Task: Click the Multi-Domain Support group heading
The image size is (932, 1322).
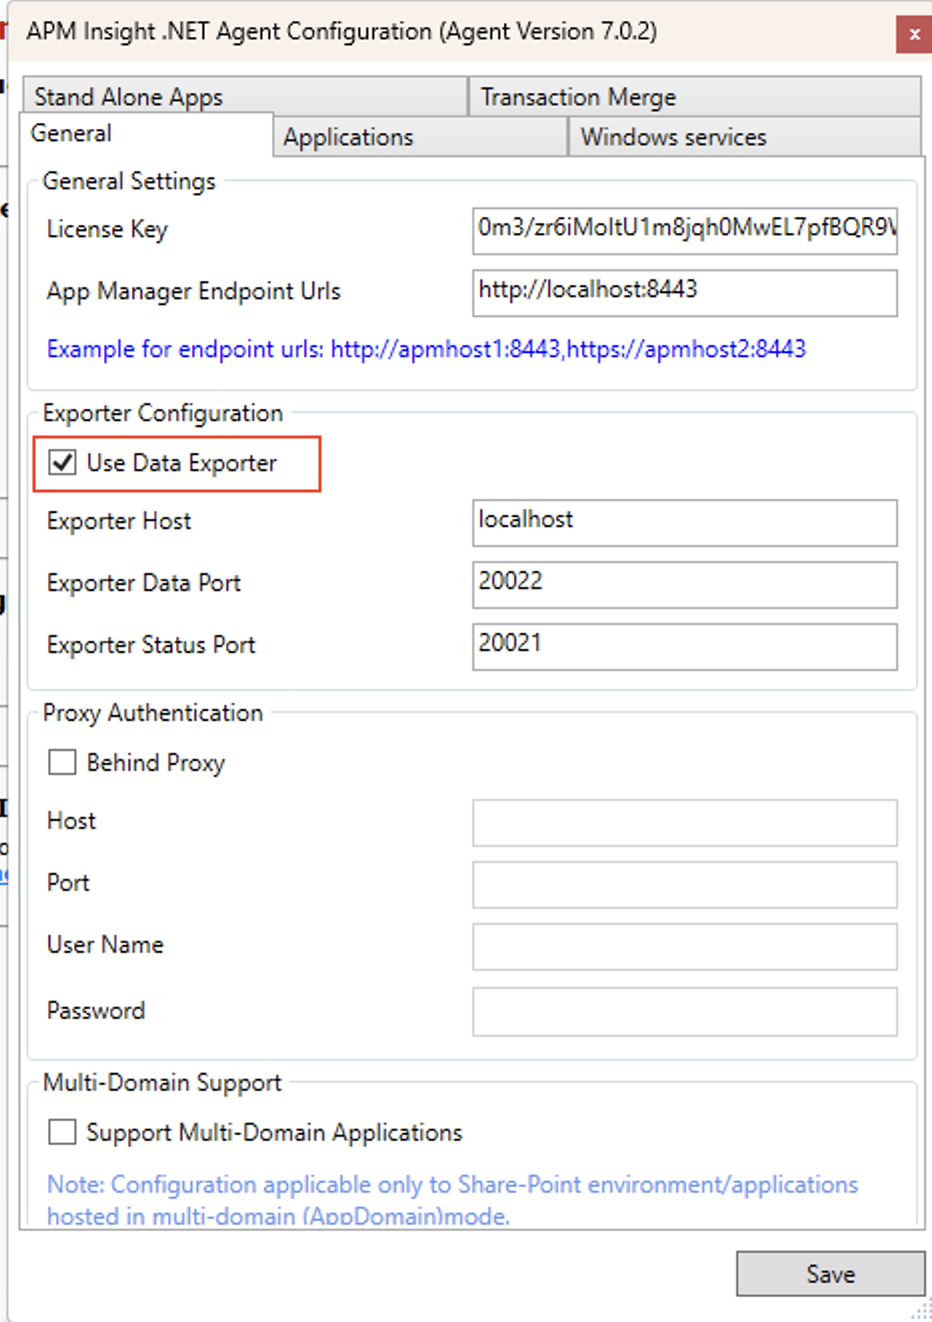Action: [162, 1083]
